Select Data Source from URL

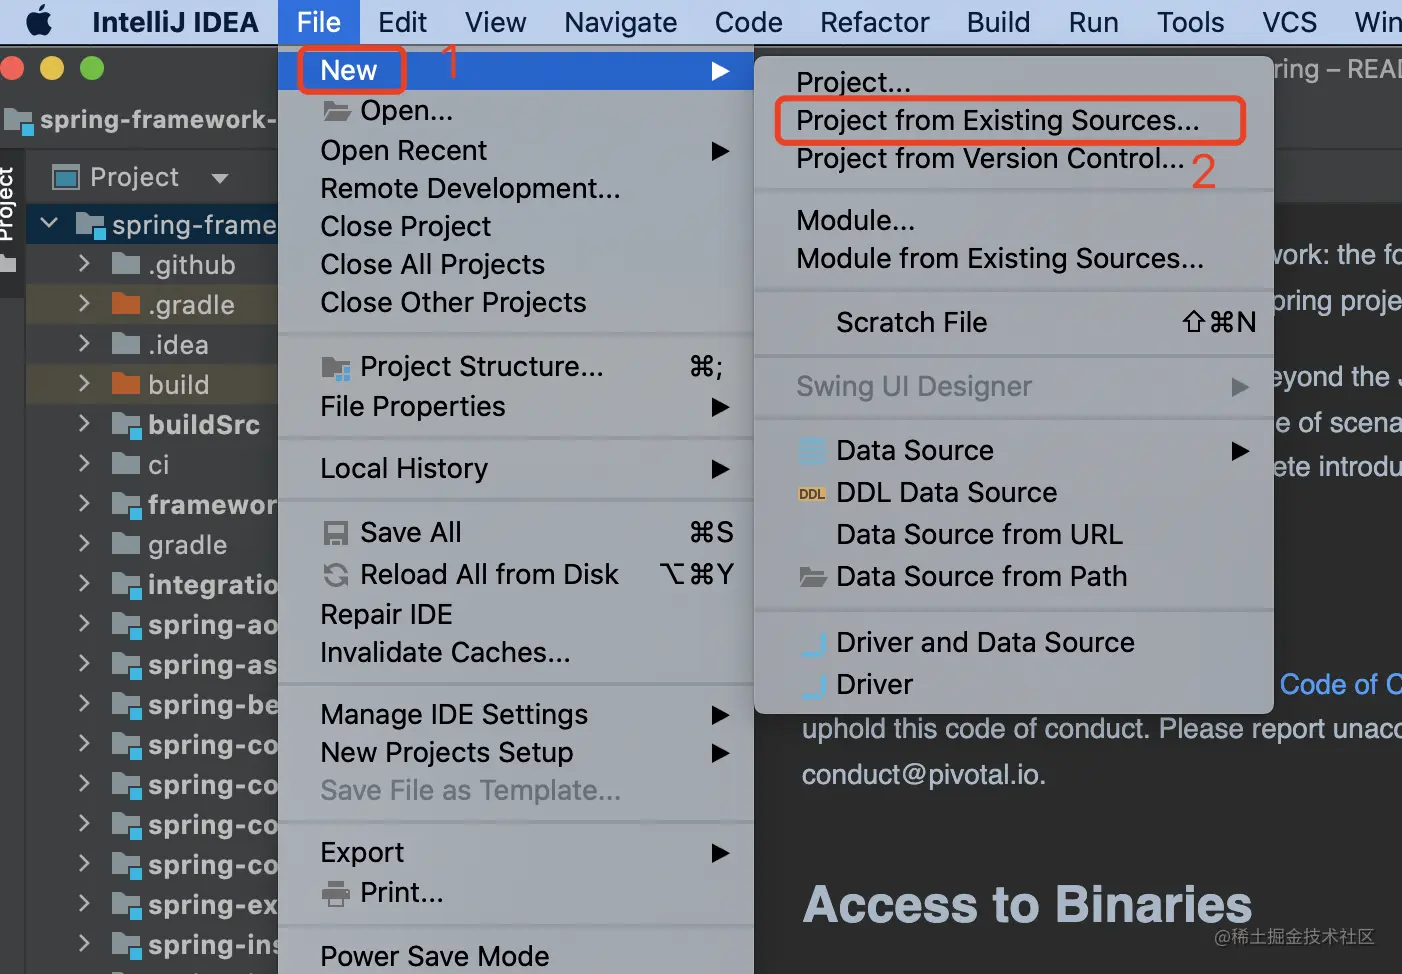979,534
